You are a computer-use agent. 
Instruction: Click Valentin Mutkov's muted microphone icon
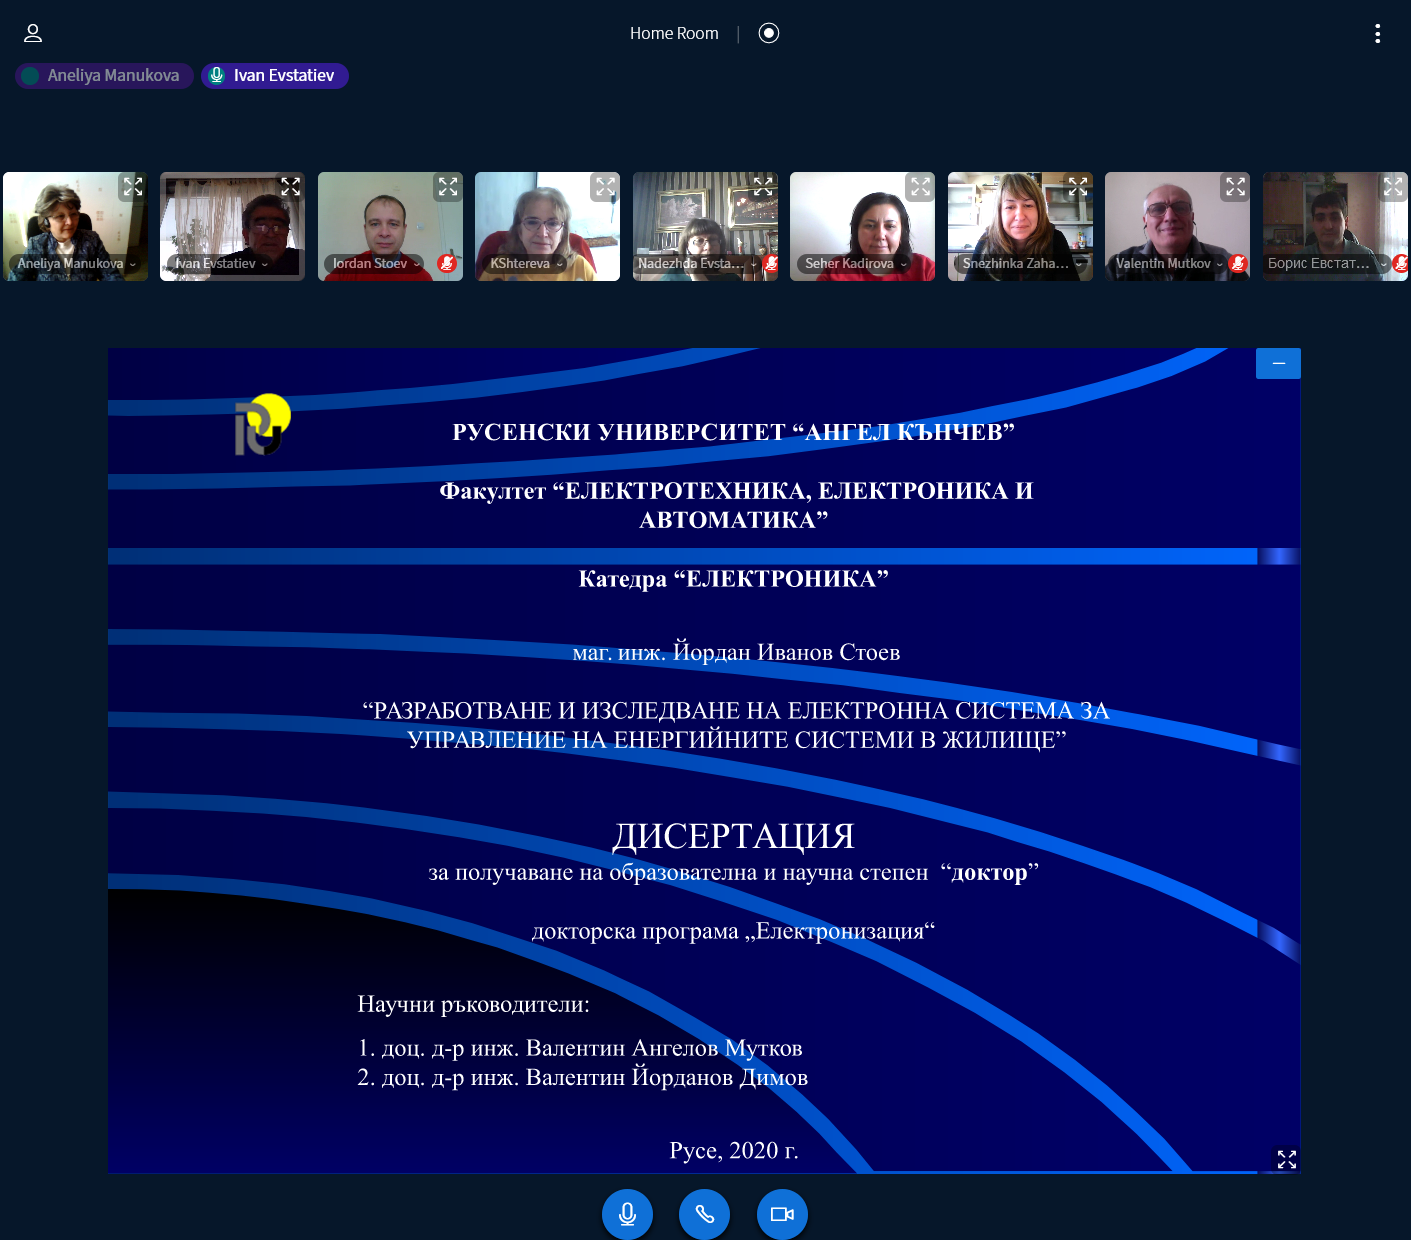coord(1238,264)
